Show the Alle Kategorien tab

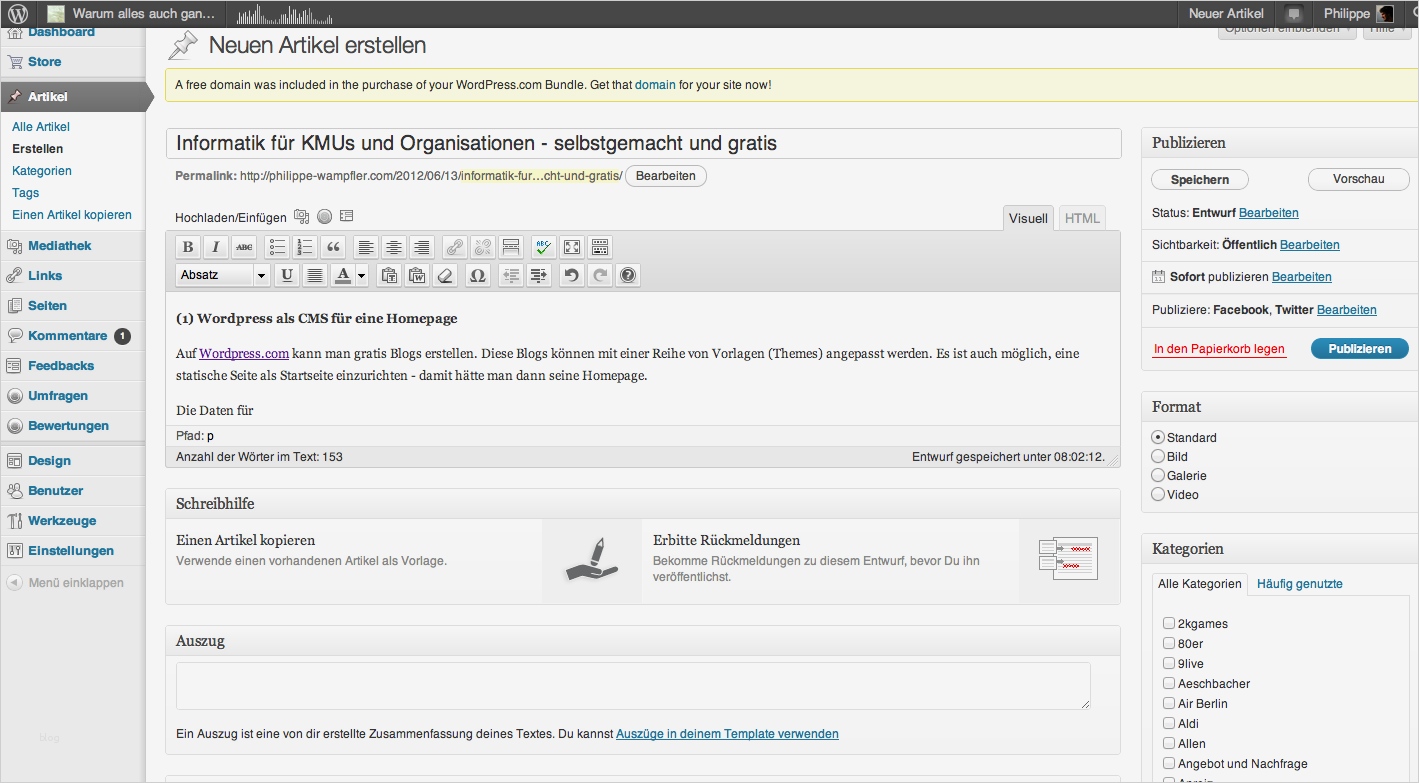(1200, 583)
